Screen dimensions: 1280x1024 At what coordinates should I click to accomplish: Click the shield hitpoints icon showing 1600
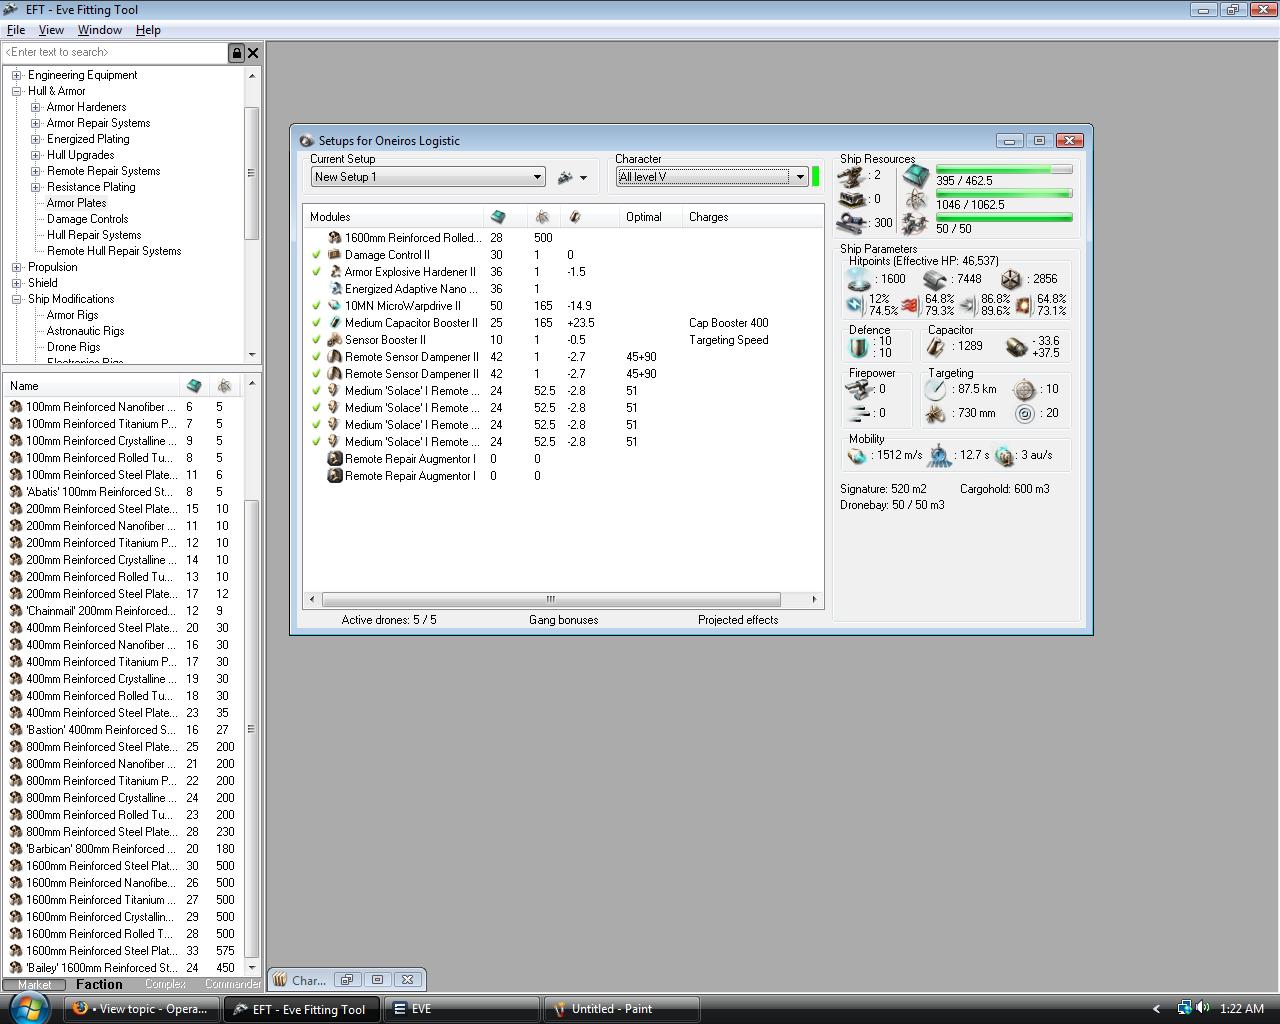(x=857, y=280)
